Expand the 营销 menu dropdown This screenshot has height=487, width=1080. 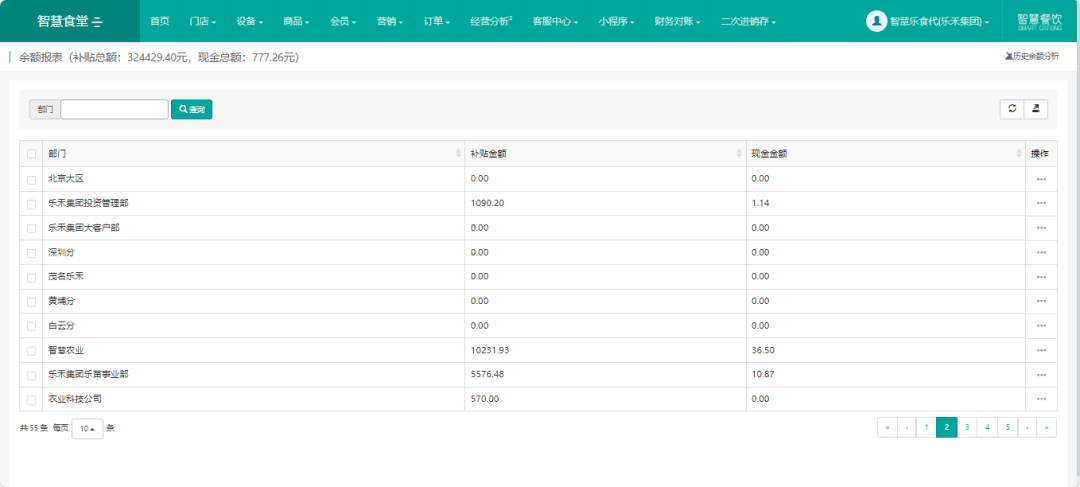[x=390, y=21]
